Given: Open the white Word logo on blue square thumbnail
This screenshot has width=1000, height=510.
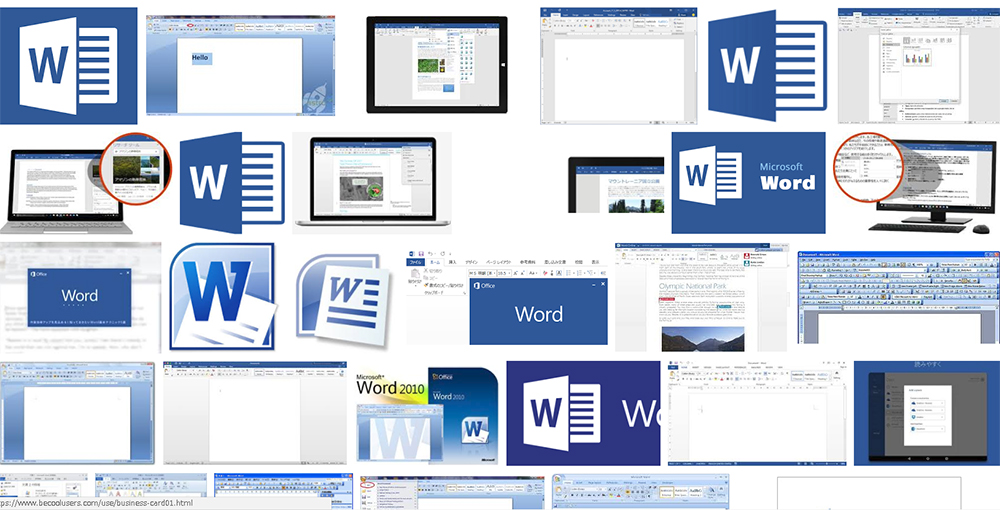Looking at the screenshot, I should pyautogui.click(x=68, y=66).
